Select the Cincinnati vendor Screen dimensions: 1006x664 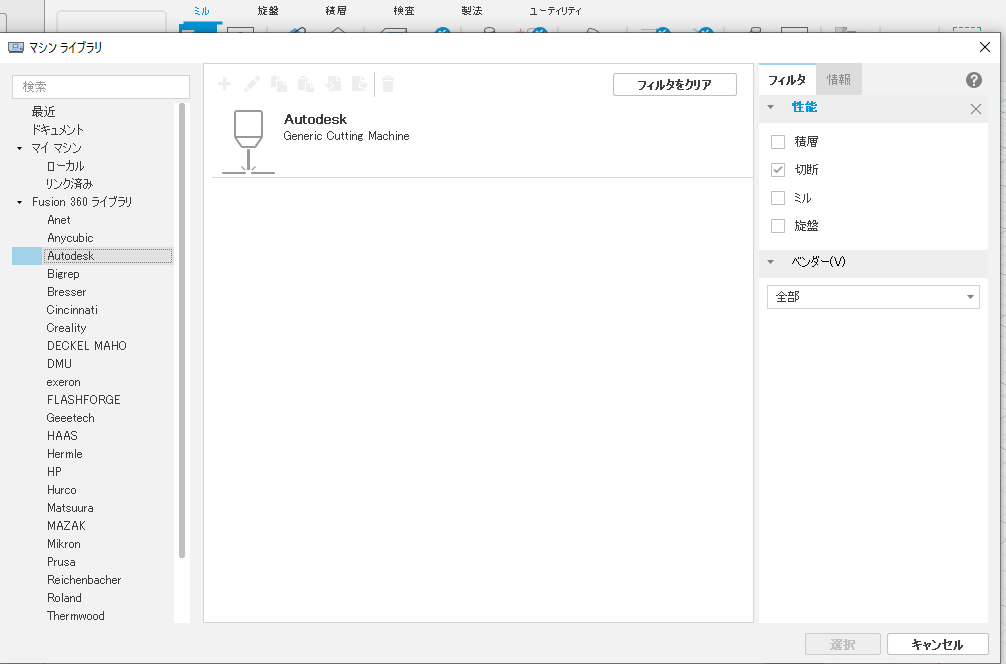72,310
